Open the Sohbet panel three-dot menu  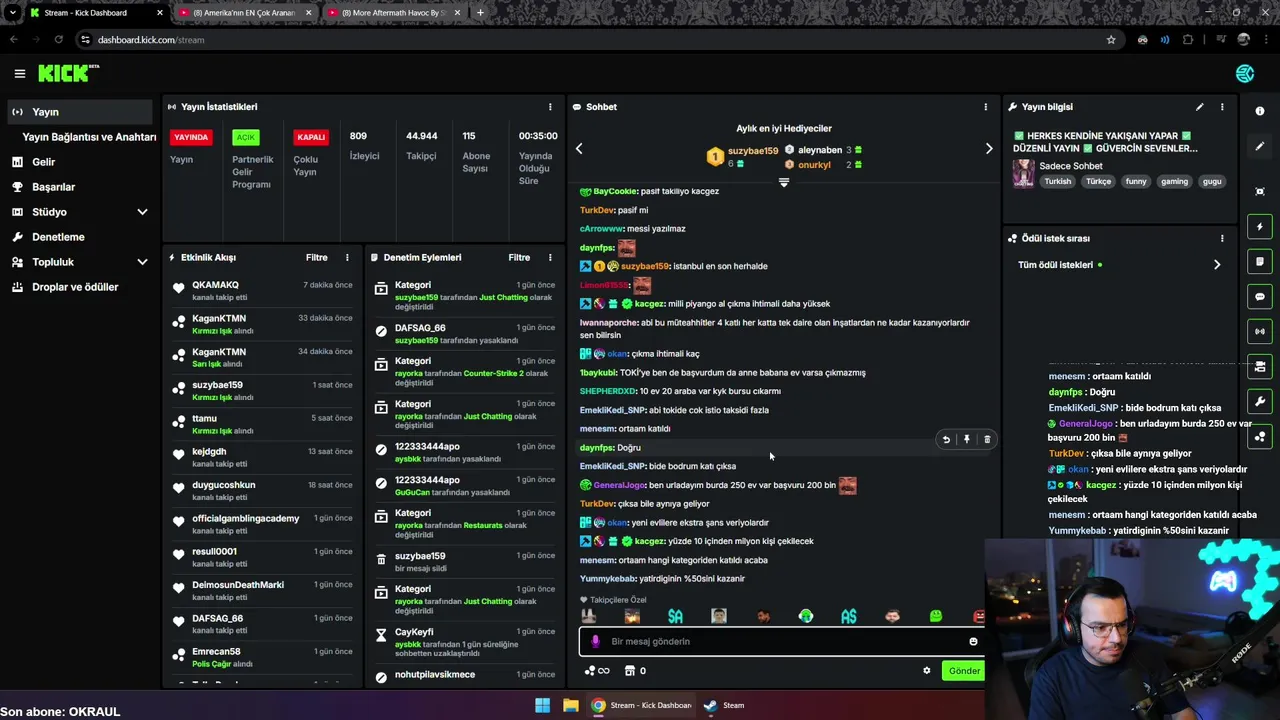point(985,107)
